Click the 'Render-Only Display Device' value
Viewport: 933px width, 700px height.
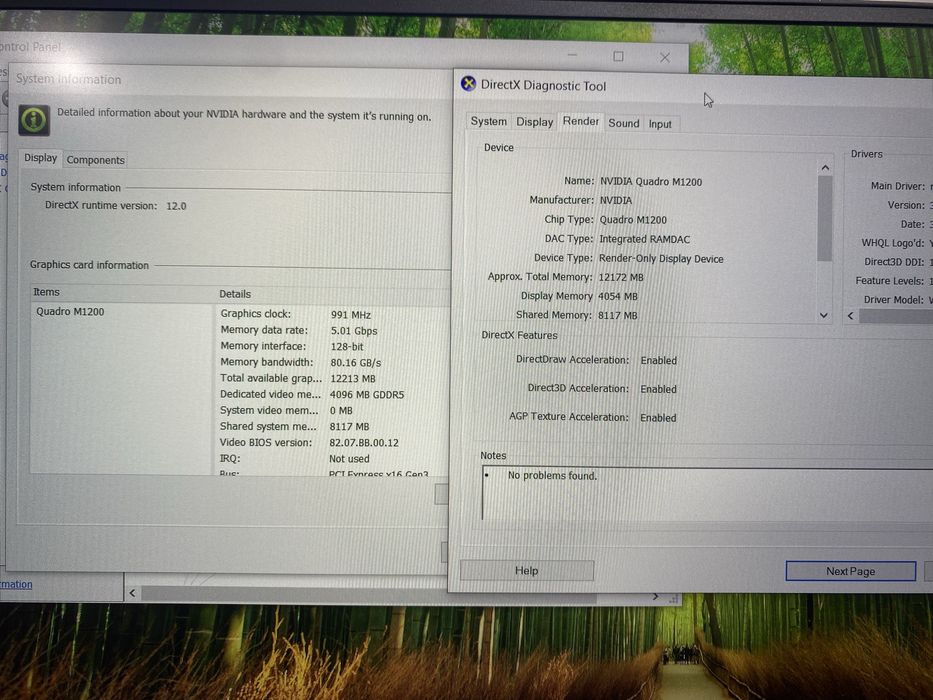click(661, 259)
